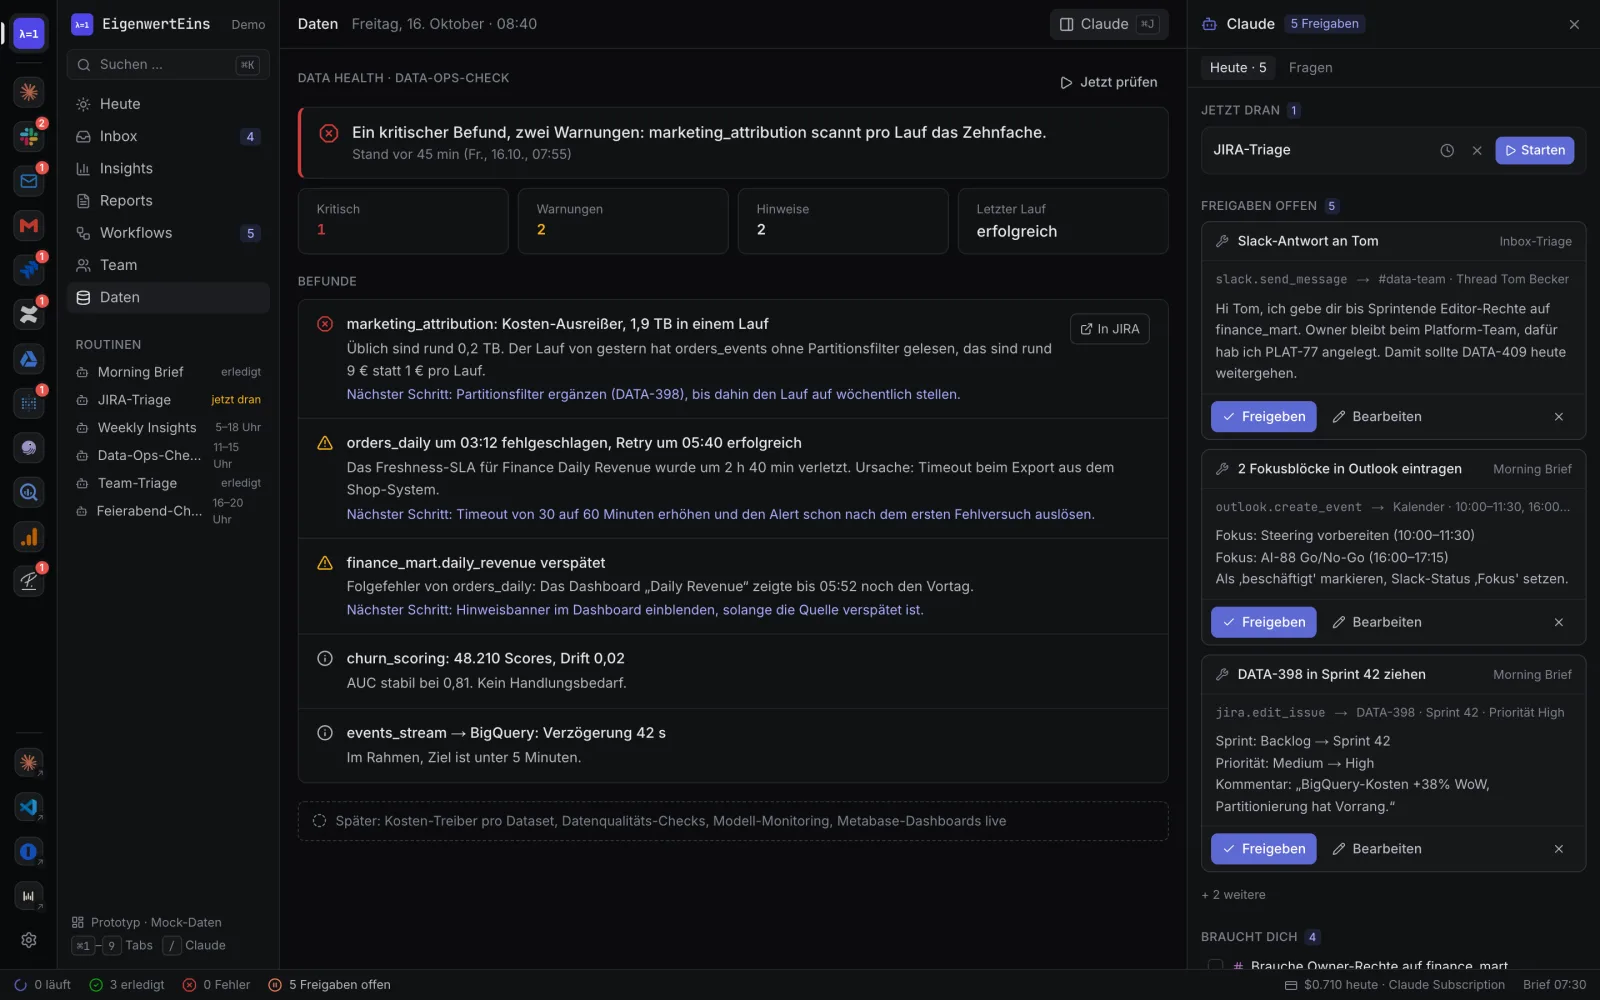Toggle the Claude panel button in header
This screenshot has height=1000, width=1600.
[x=1109, y=24]
